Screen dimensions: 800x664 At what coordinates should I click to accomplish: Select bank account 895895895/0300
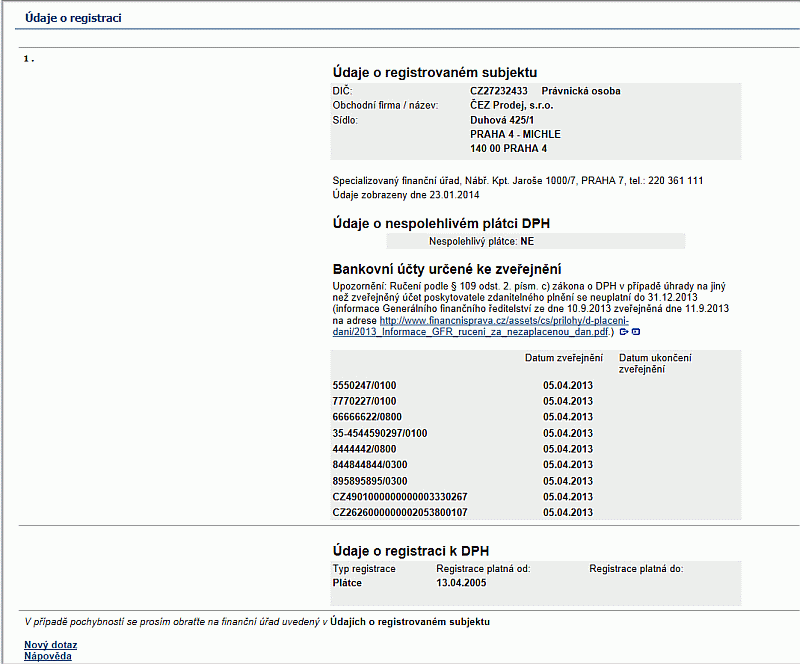point(370,481)
